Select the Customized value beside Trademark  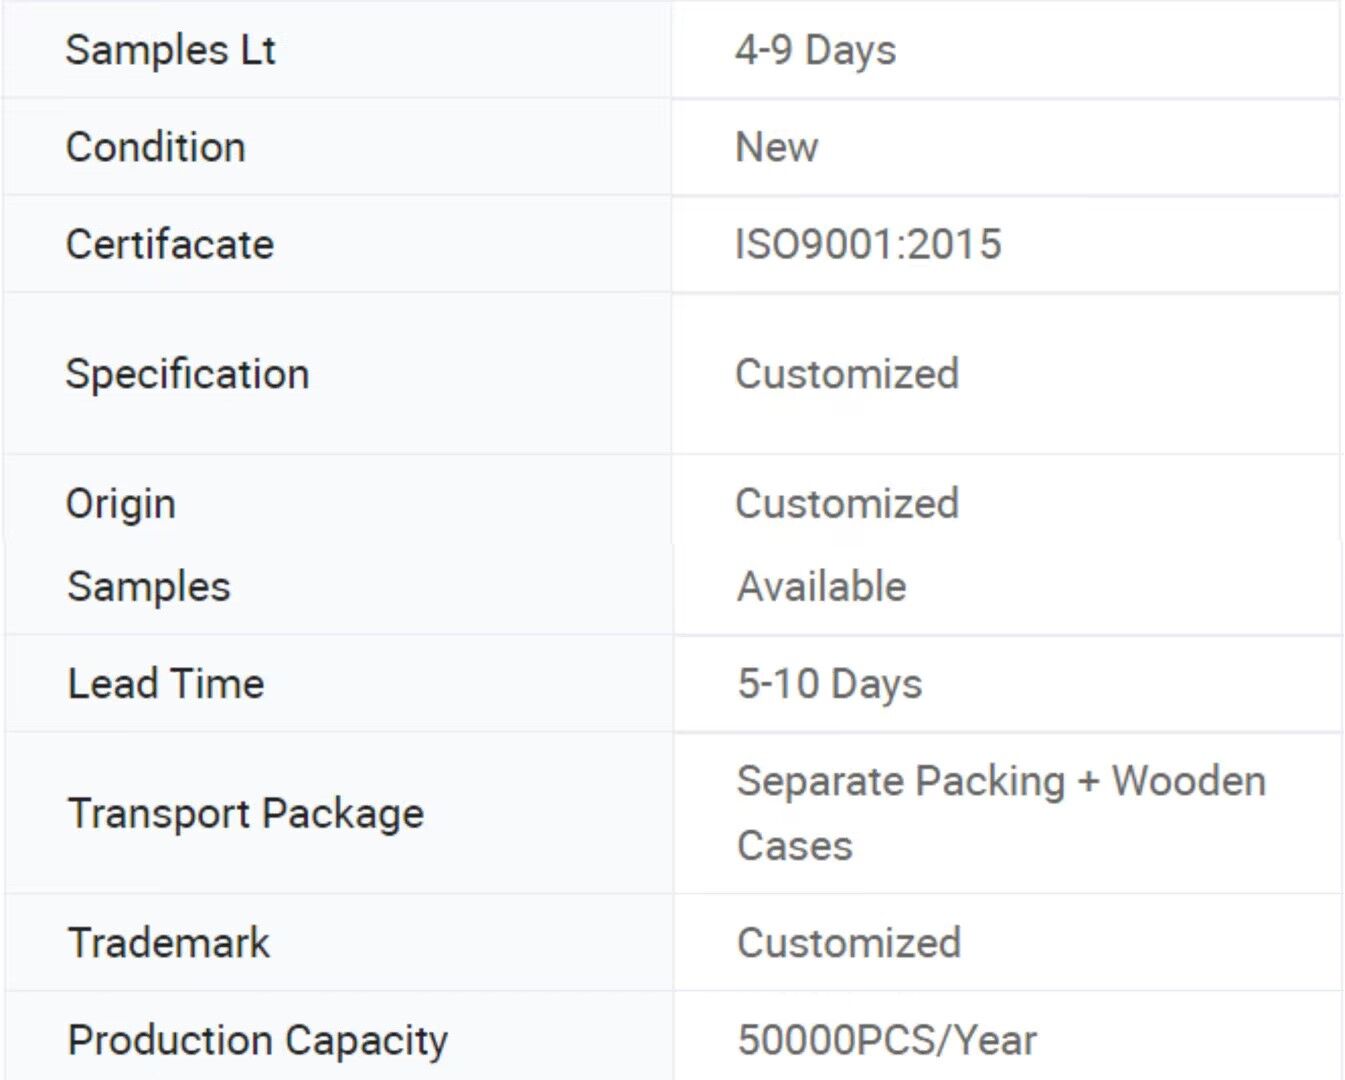point(848,942)
